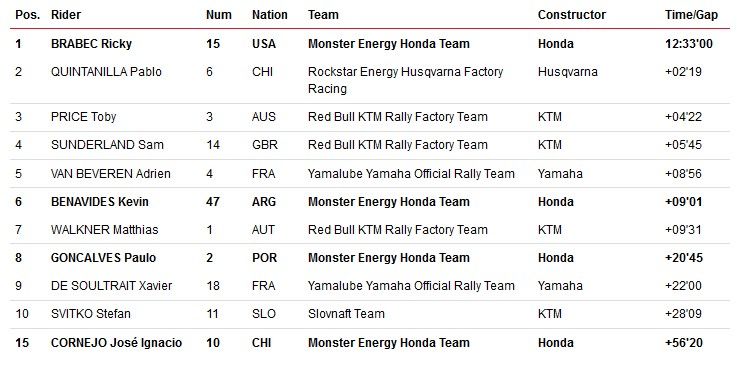The image size is (737, 367).
Task: Click the Pos. column header
Action: (26, 15)
